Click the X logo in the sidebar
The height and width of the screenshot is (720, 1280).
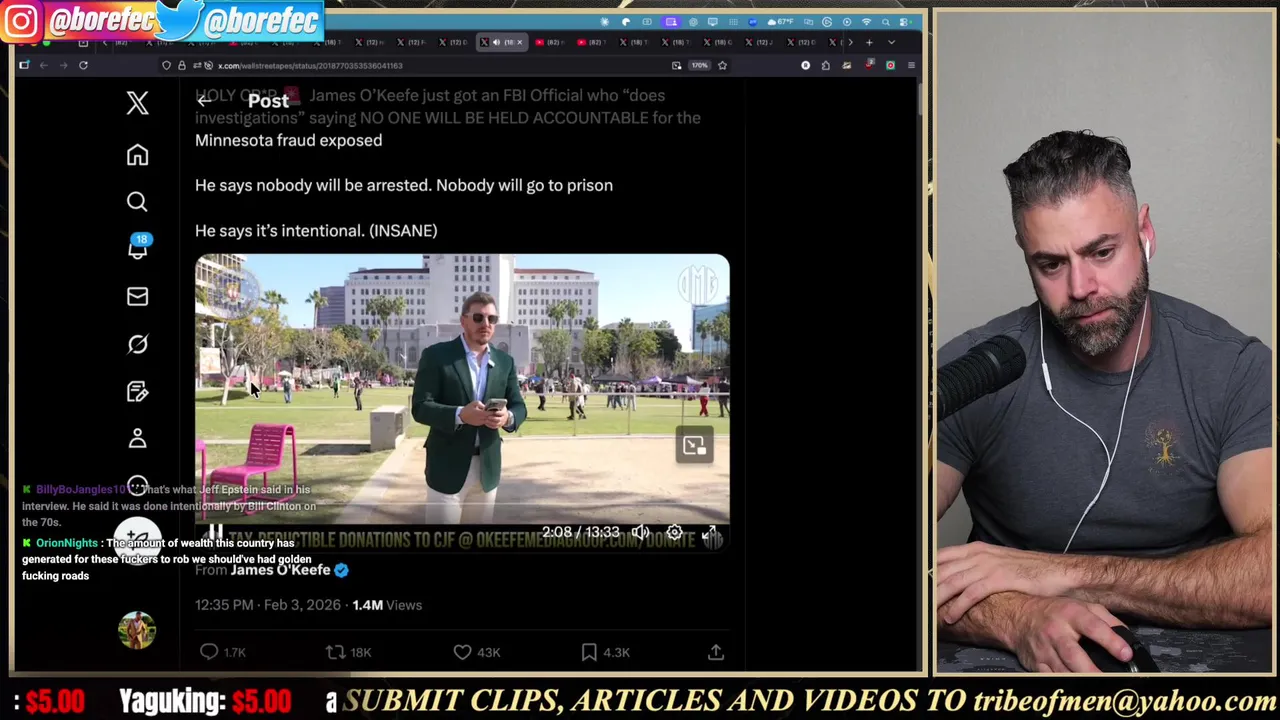click(137, 103)
